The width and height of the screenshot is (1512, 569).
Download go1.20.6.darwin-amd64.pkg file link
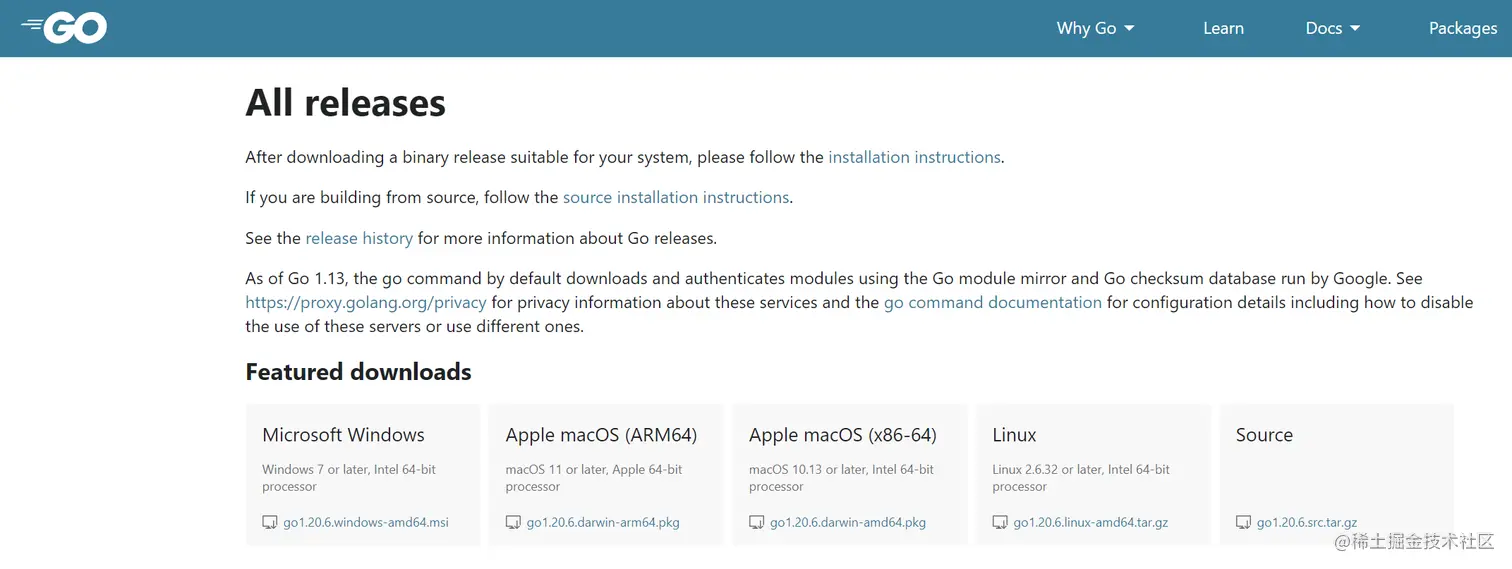pos(848,523)
